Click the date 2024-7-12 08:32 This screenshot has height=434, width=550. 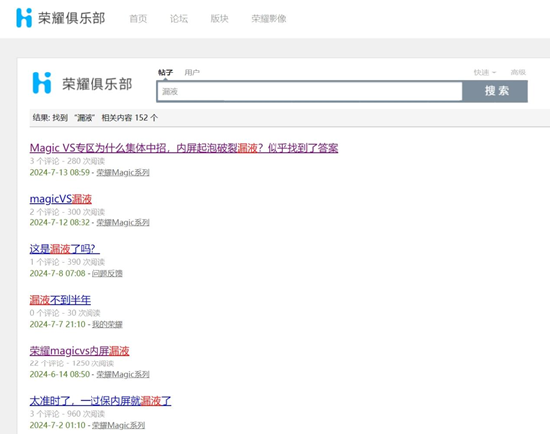(x=60, y=222)
